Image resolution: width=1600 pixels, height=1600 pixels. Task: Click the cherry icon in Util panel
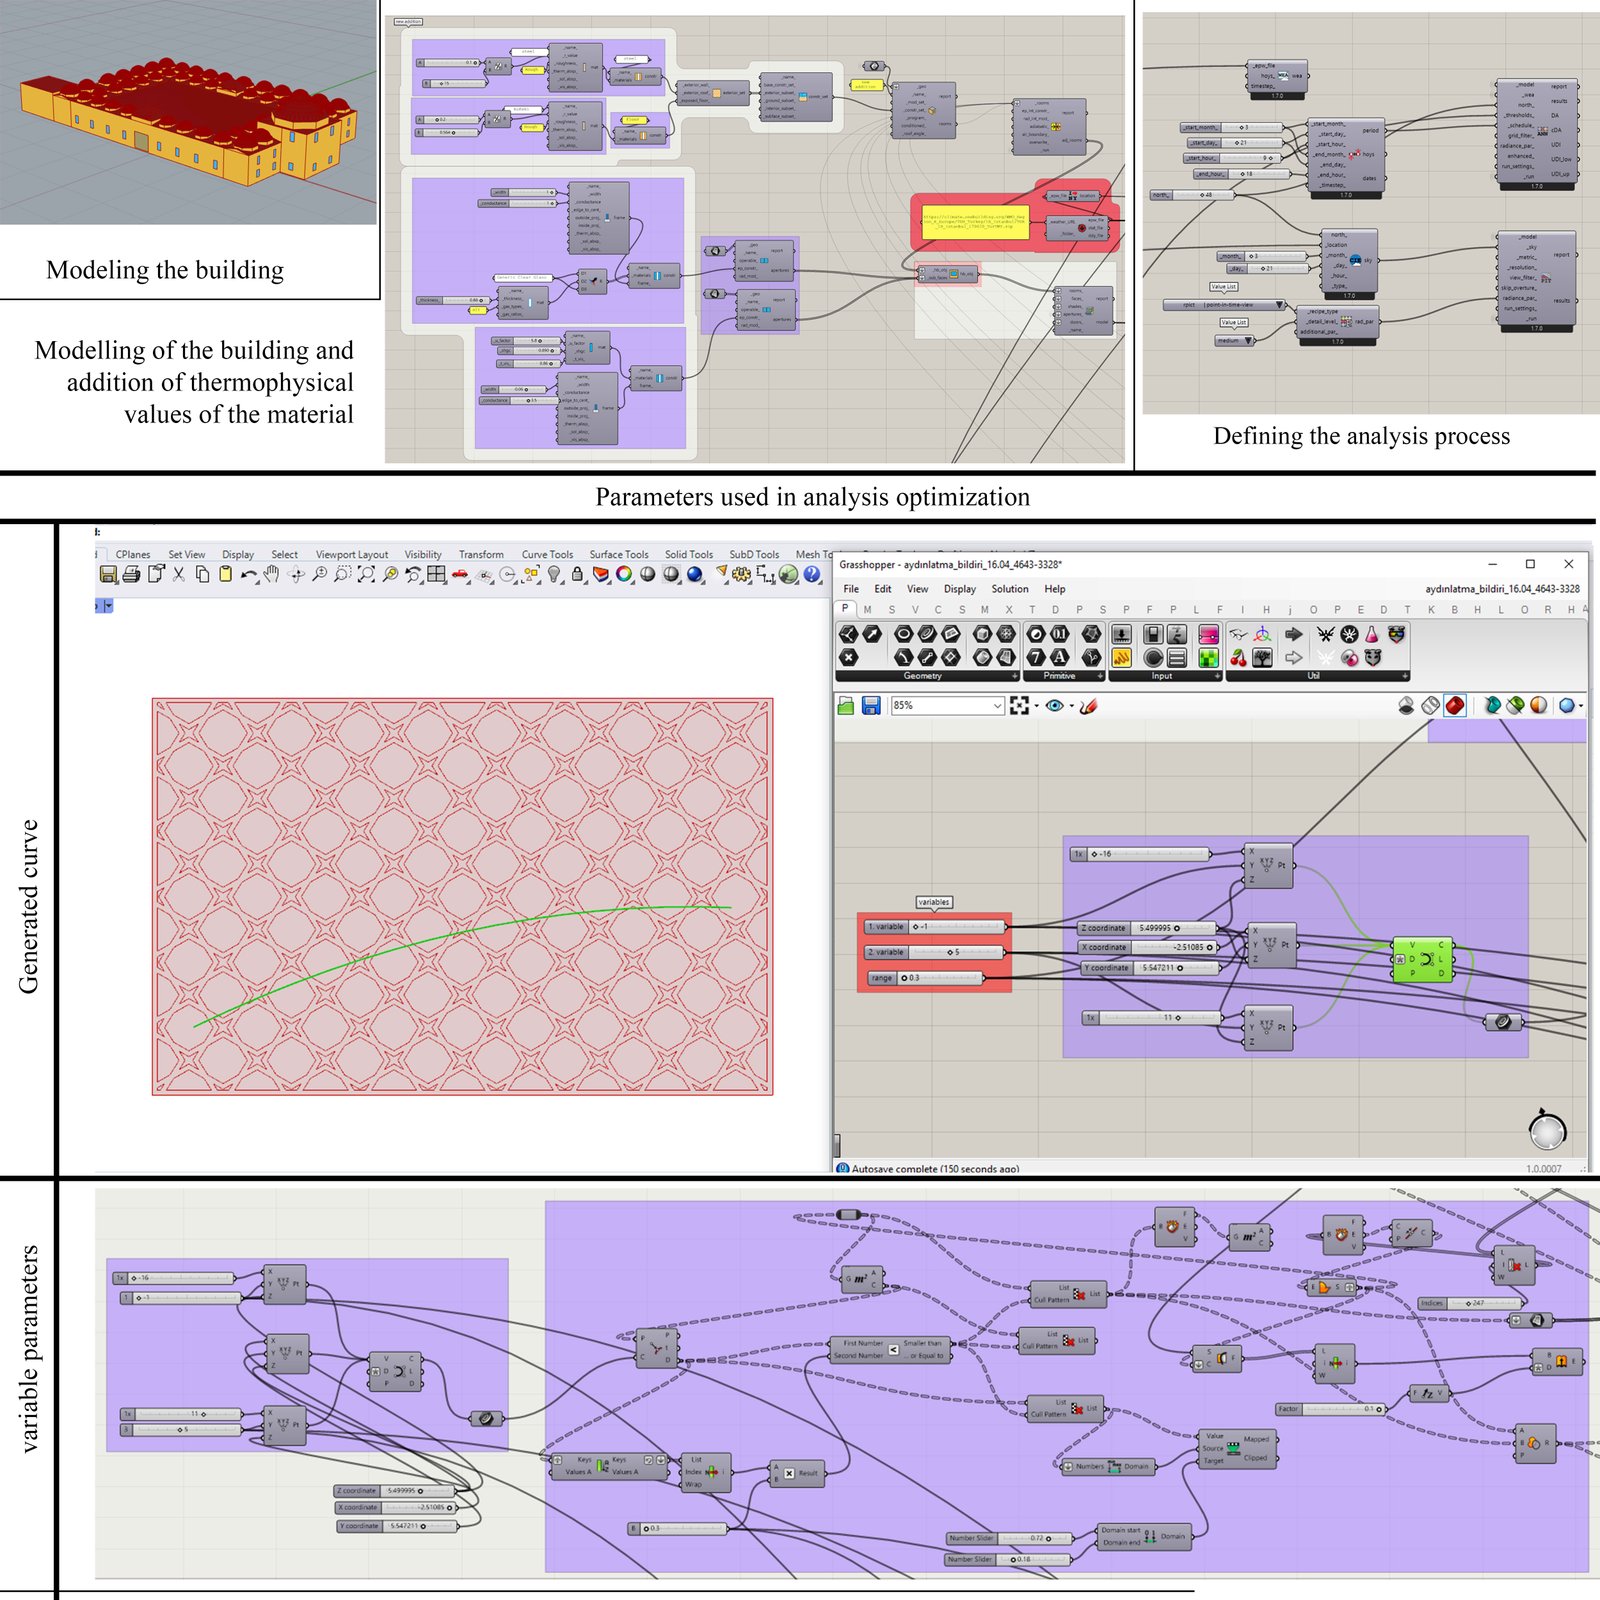(1238, 657)
